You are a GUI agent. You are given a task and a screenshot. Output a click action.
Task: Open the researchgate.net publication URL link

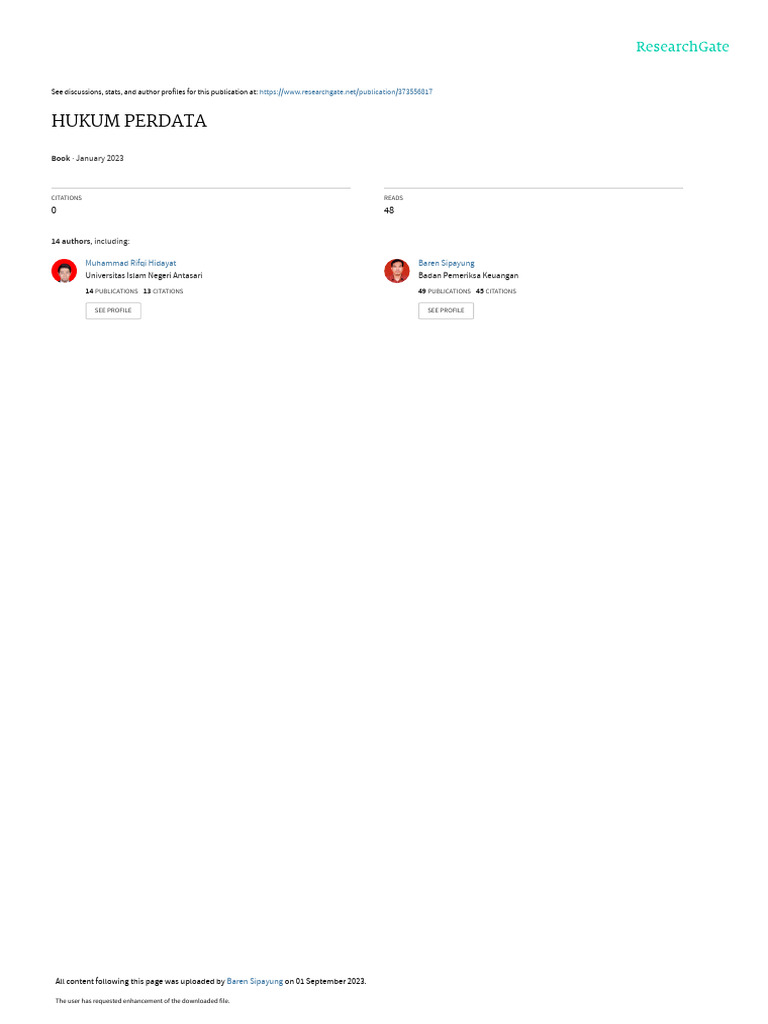click(346, 92)
